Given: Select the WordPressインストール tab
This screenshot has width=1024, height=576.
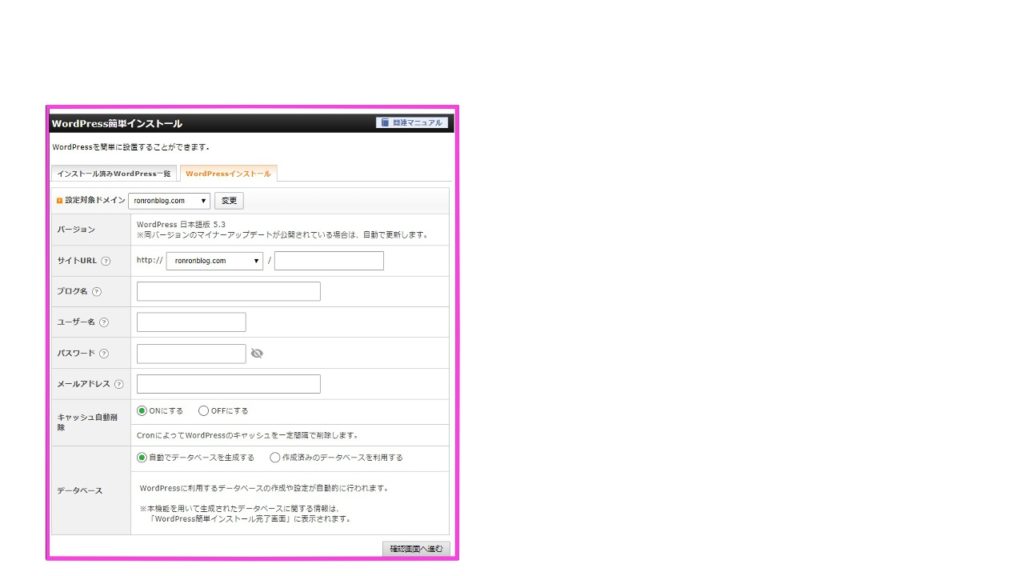Looking at the screenshot, I should coord(228,174).
